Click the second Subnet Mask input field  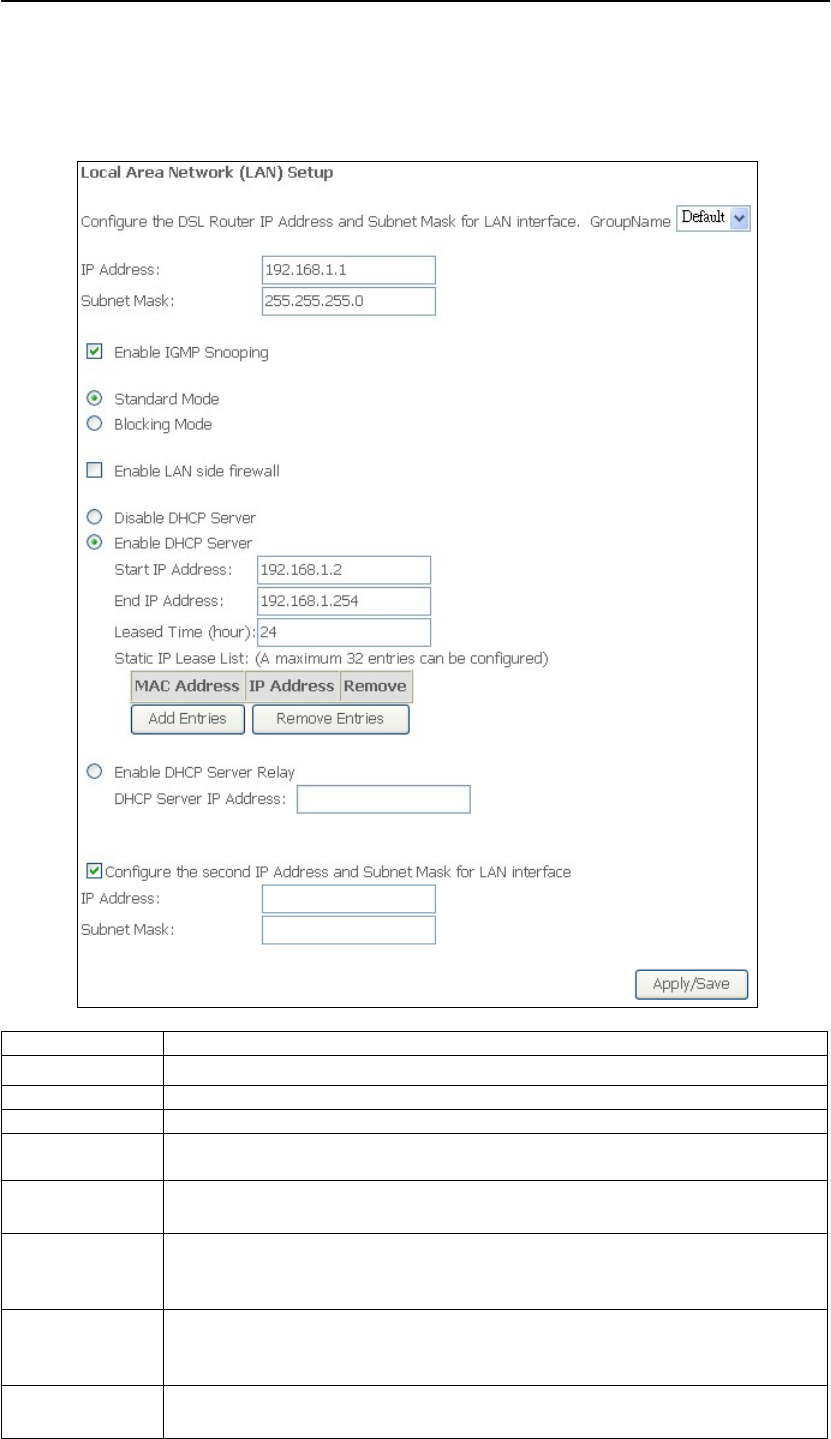pos(348,930)
